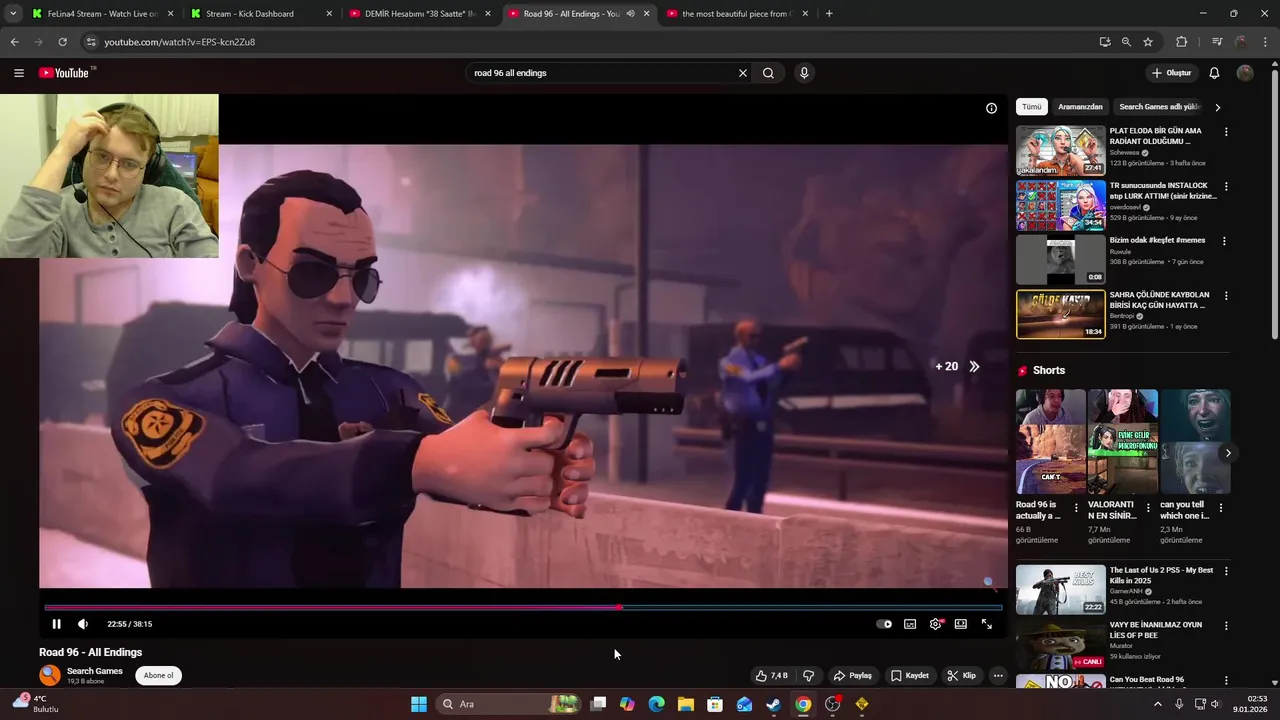Open the Chrome three-dot menu
The image size is (1280, 720).
1266,42
